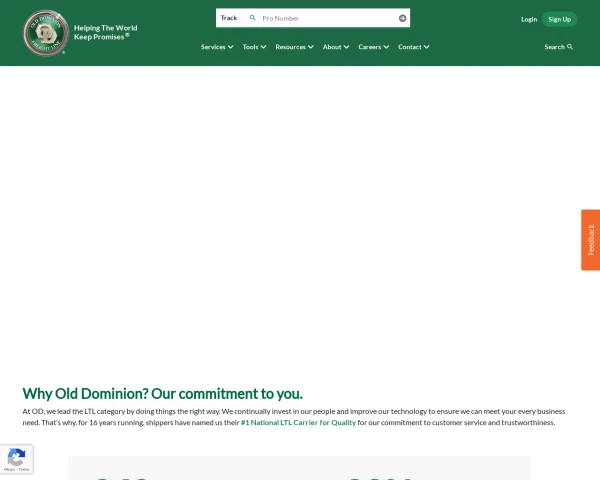The image size is (600, 480).
Task: Expand the Careers menu chevron
Action: pyautogui.click(x=386, y=47)
